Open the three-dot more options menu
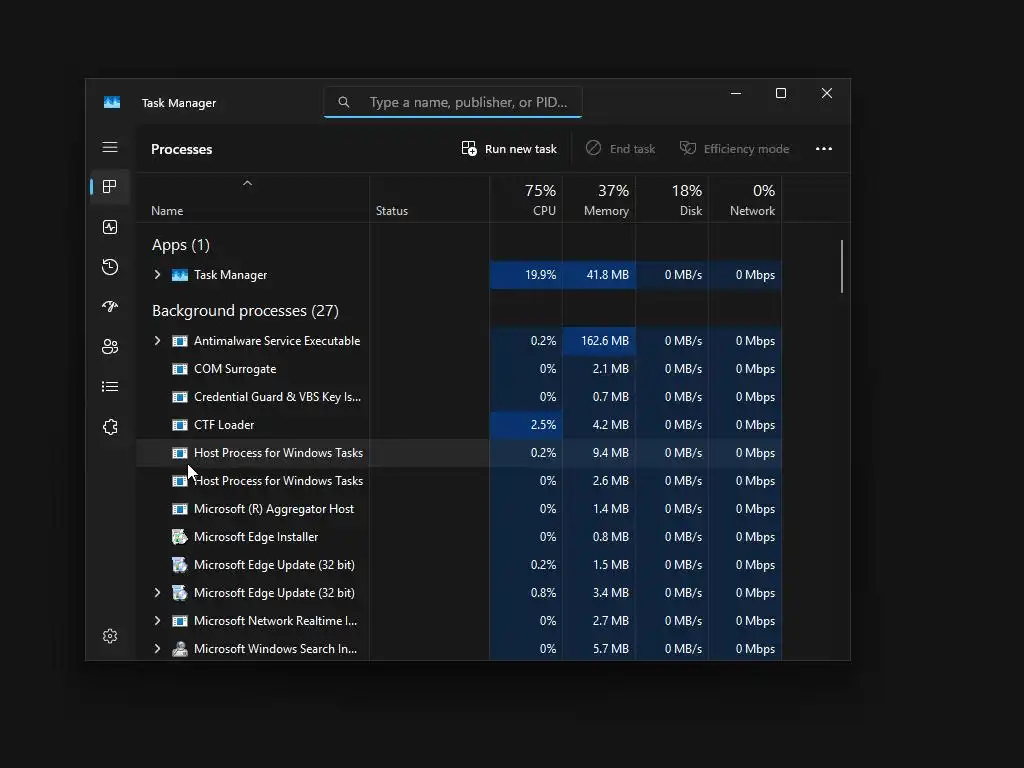 click(824, 149)
